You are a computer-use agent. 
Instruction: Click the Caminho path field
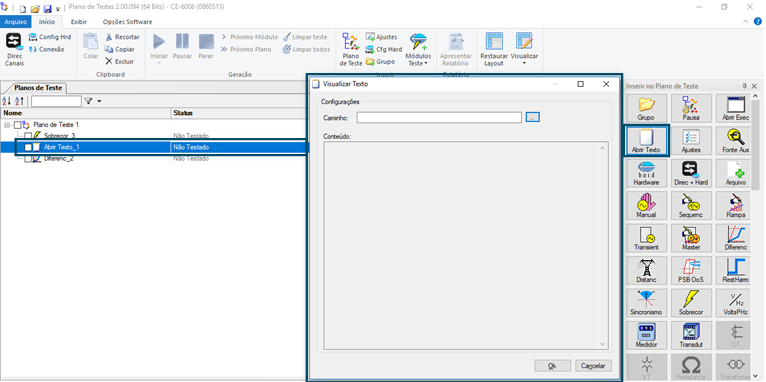point(439,117)
